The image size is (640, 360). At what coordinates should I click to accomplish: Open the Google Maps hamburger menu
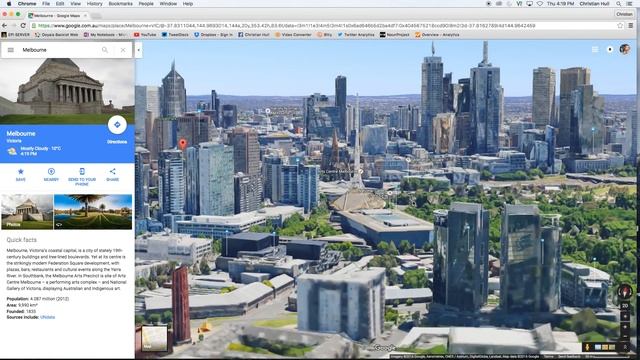11,50
